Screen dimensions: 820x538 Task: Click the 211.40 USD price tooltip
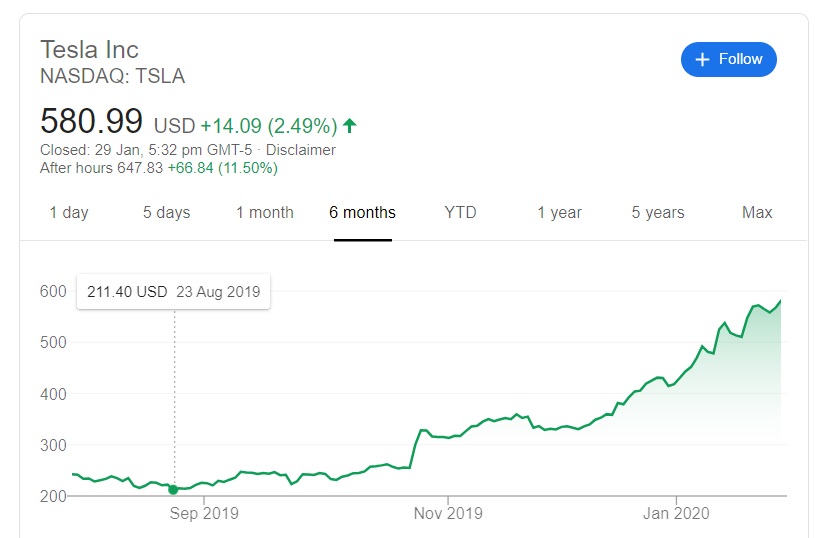pyautogui.click(x=173, y=292)
